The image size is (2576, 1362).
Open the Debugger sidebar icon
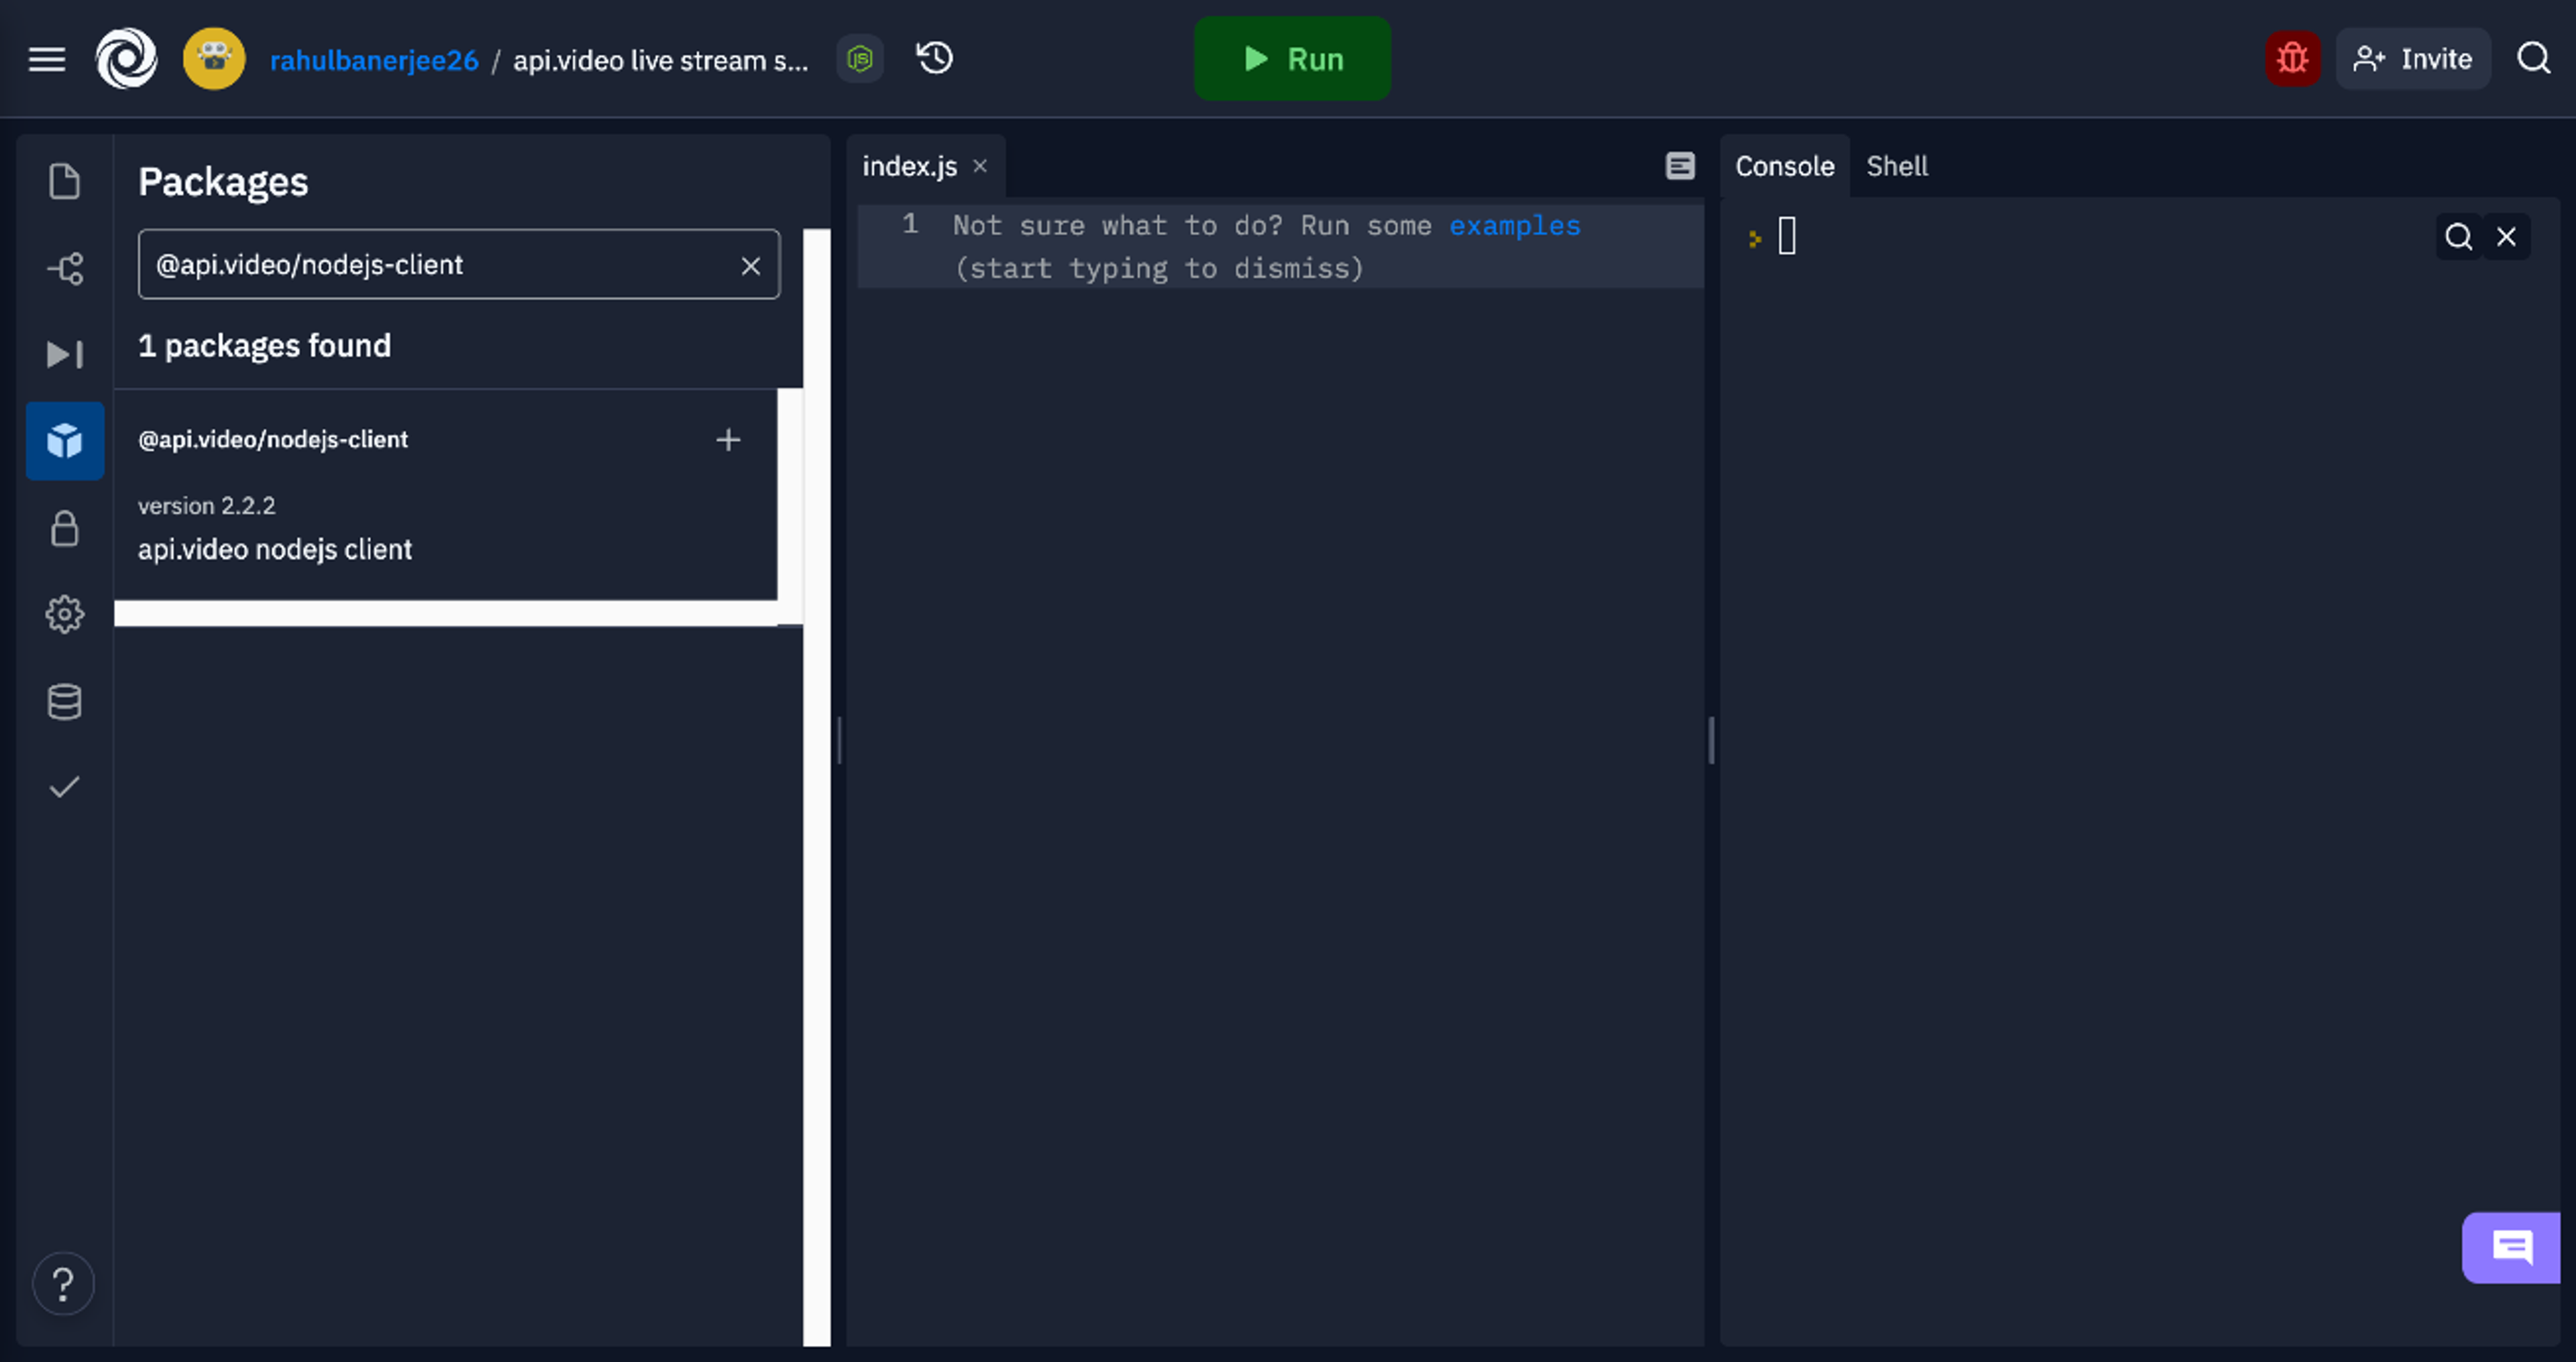(x=65, y=354)
